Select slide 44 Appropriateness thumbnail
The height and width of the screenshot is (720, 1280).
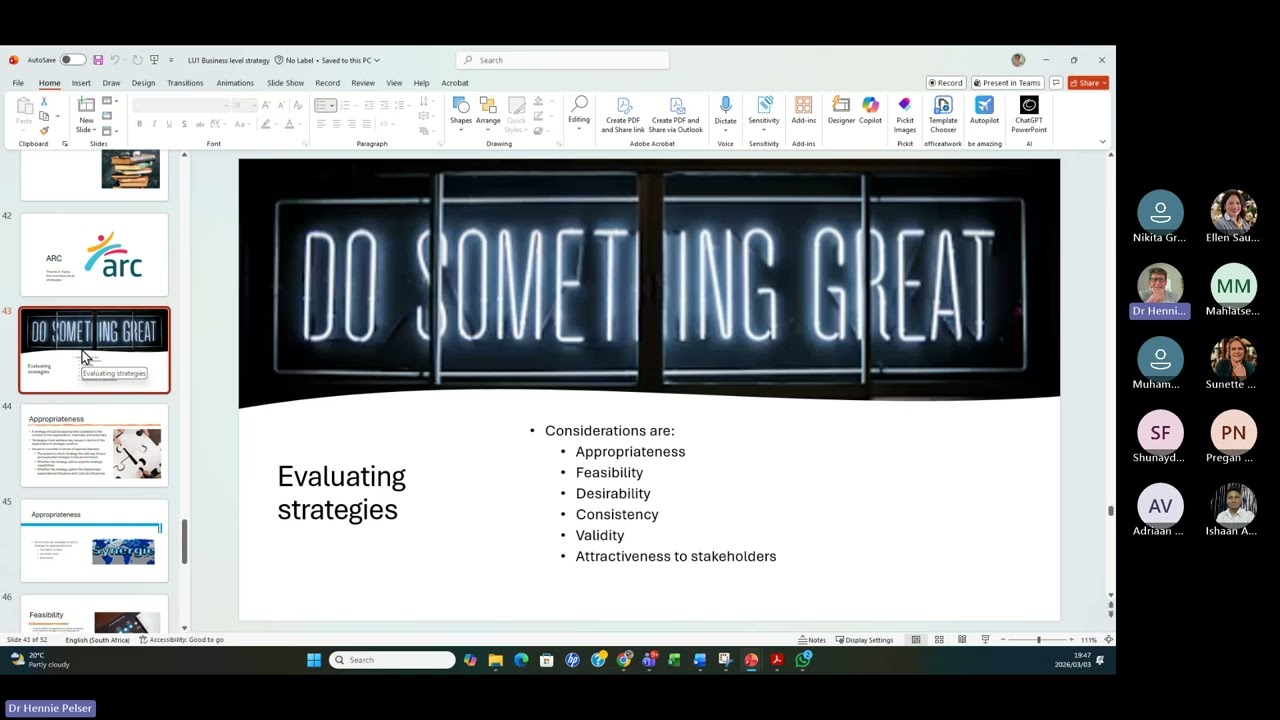[94, 446]
